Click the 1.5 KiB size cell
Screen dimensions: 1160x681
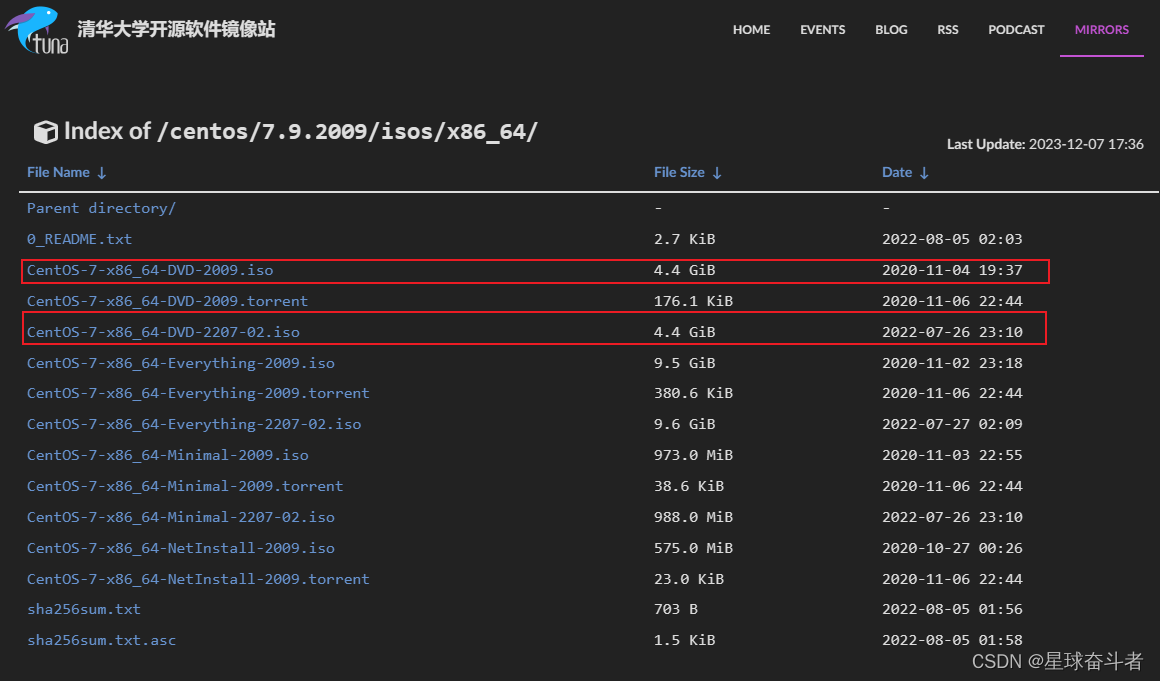click(684, 640)
